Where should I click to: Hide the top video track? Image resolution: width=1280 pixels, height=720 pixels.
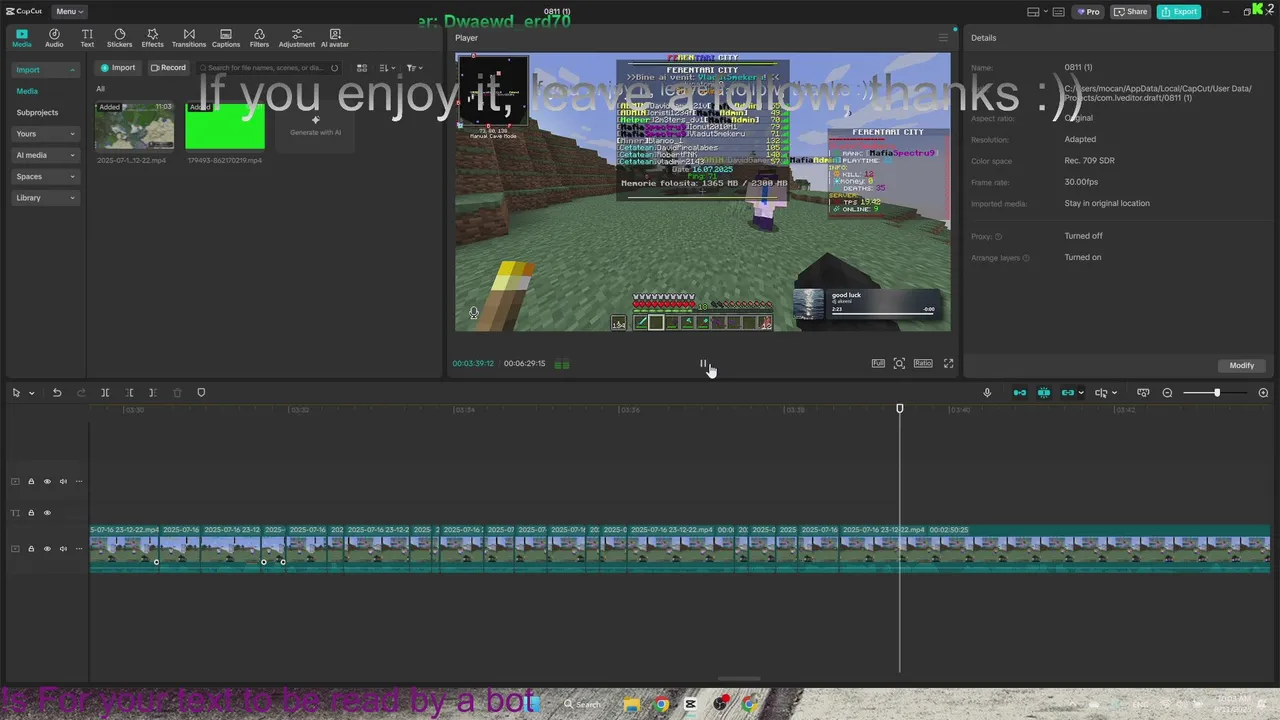pos(47,482)
